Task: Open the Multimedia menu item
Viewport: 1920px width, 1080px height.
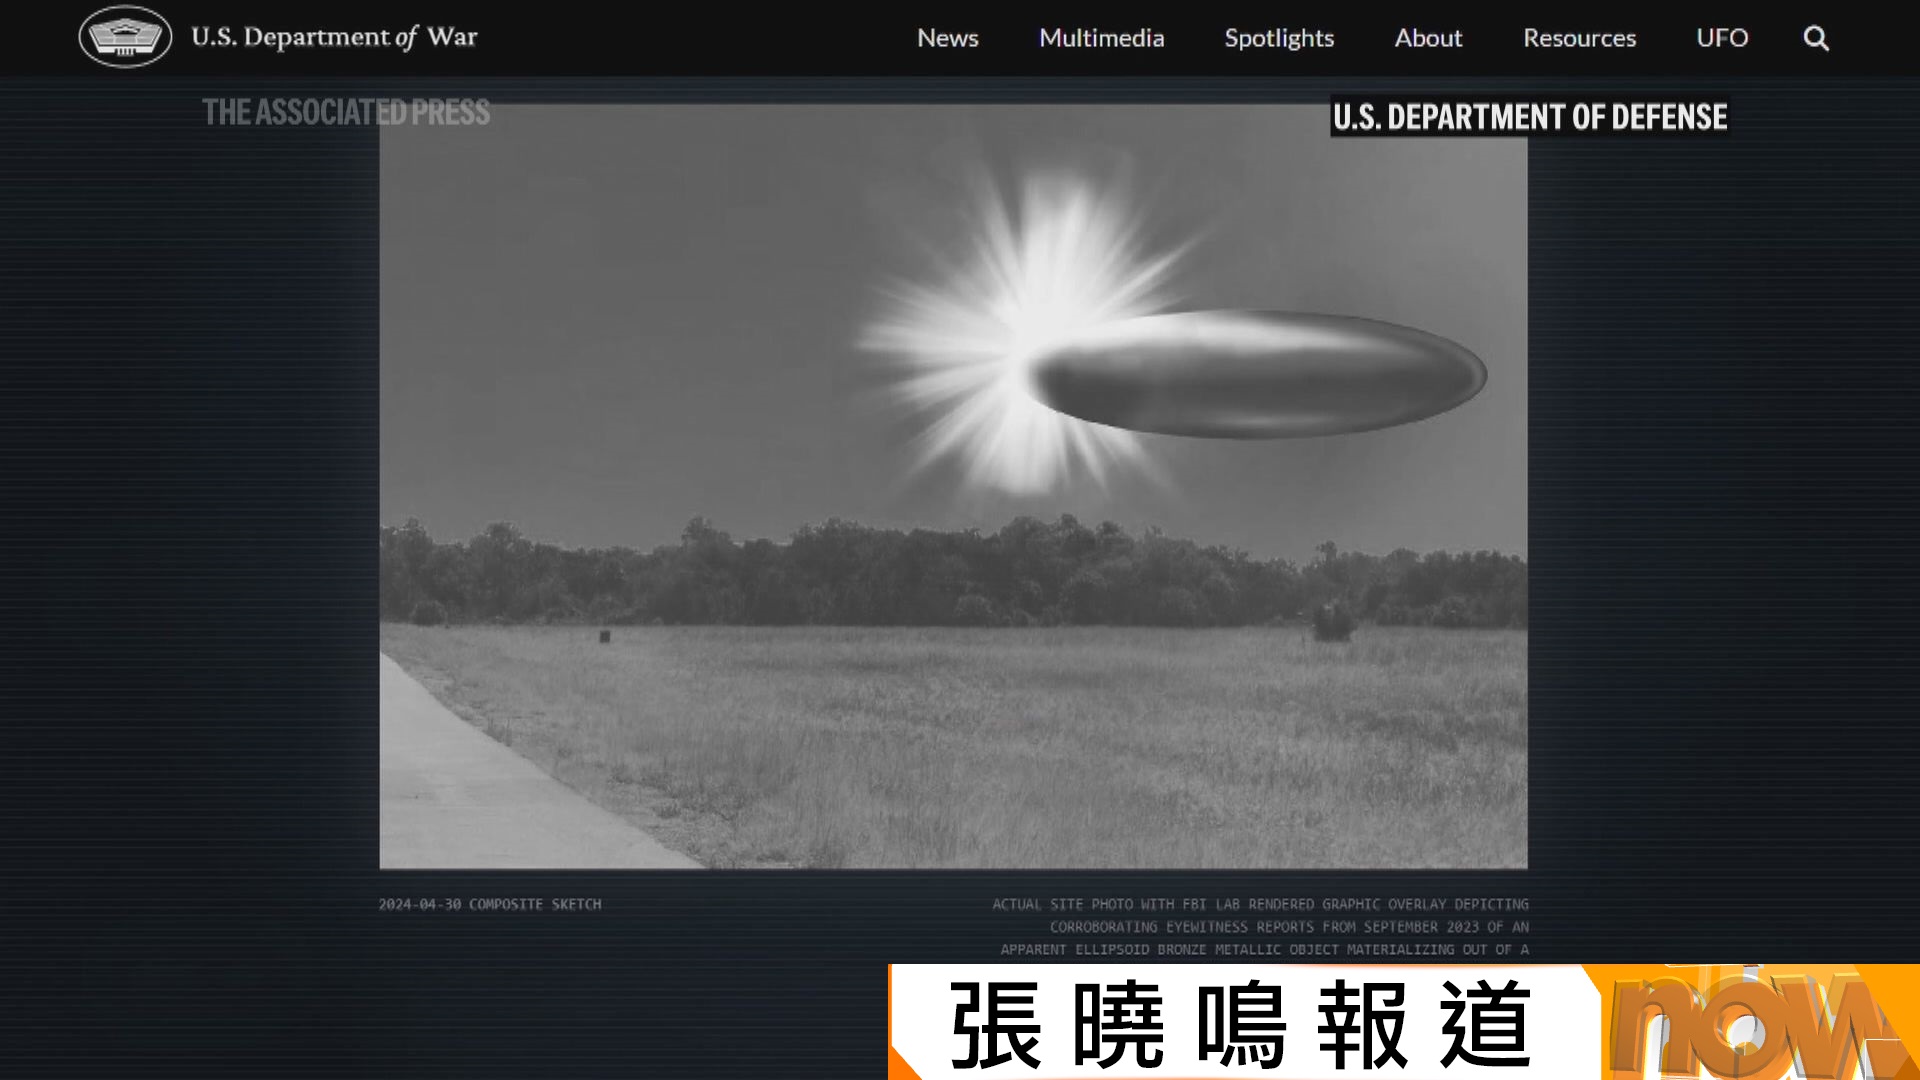Action: 1101,38
